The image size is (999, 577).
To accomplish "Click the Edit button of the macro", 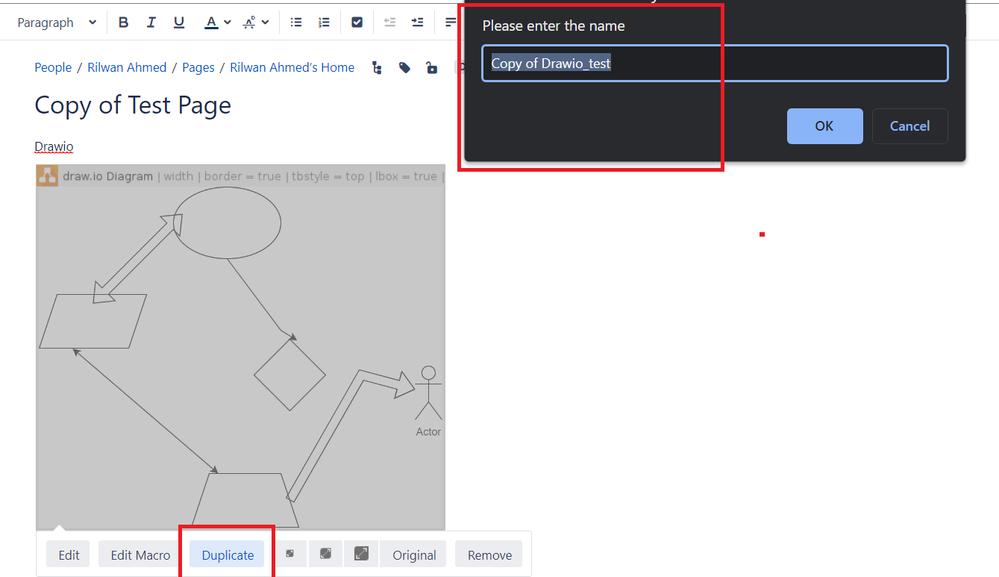I will [69, 555].
